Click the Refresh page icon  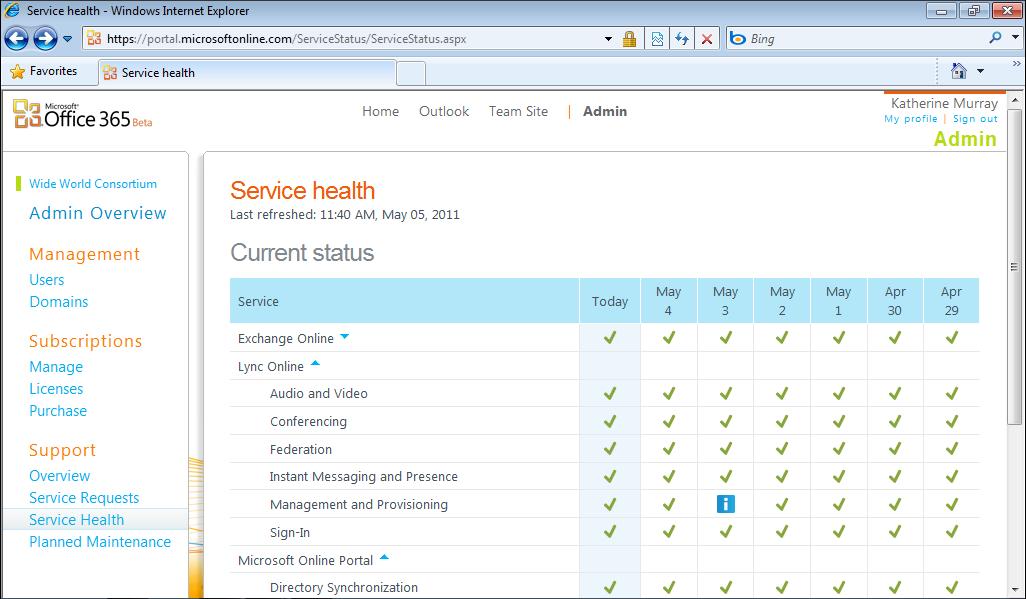click(682, 39)
